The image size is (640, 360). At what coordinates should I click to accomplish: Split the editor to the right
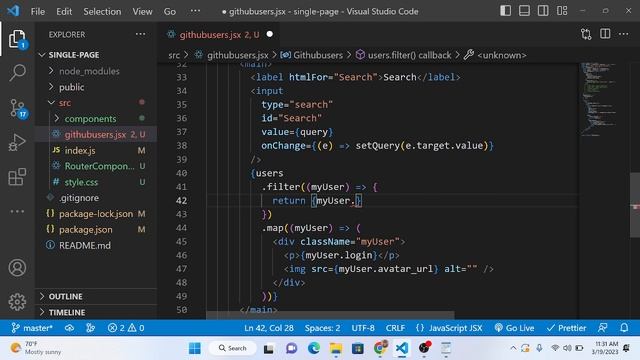point(605,34)
